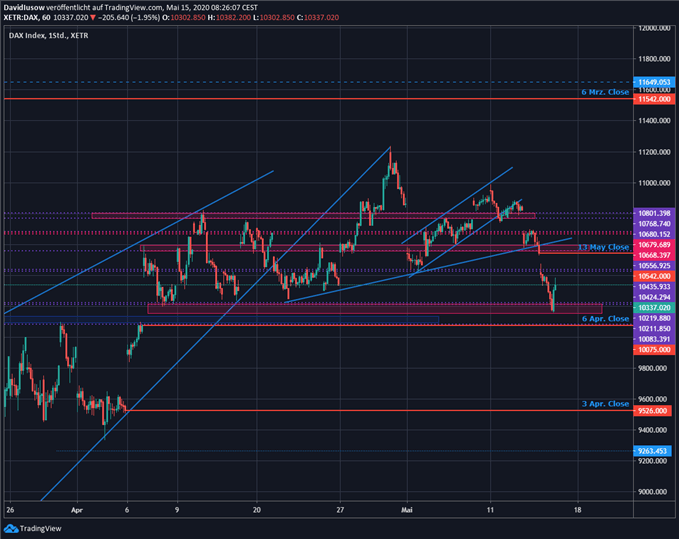This screenshot has width=679, height=539.
Task: Click the 9200.000 price axis label
Action: [654, 461]
